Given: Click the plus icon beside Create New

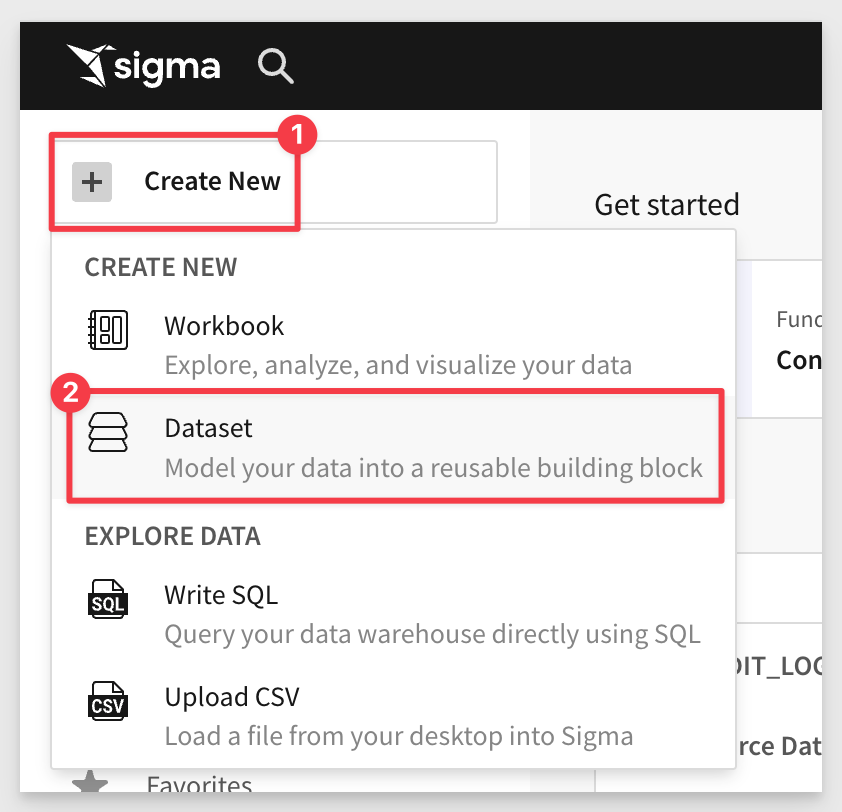Looking at the screenshot, I should click(92, 182).
